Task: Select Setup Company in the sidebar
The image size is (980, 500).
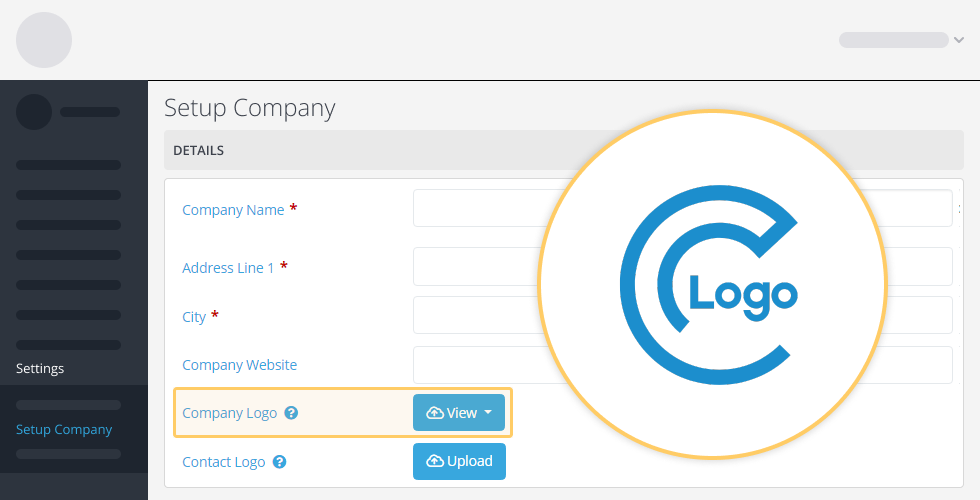Action: point(64,430)
